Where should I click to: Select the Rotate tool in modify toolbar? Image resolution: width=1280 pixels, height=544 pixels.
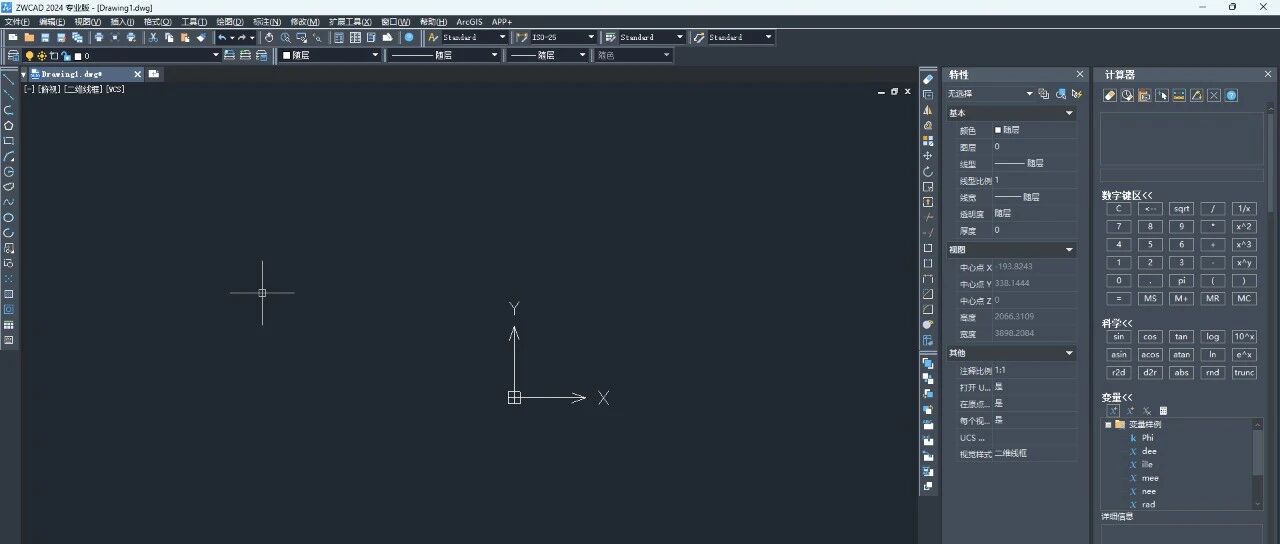tap(928, 171)
